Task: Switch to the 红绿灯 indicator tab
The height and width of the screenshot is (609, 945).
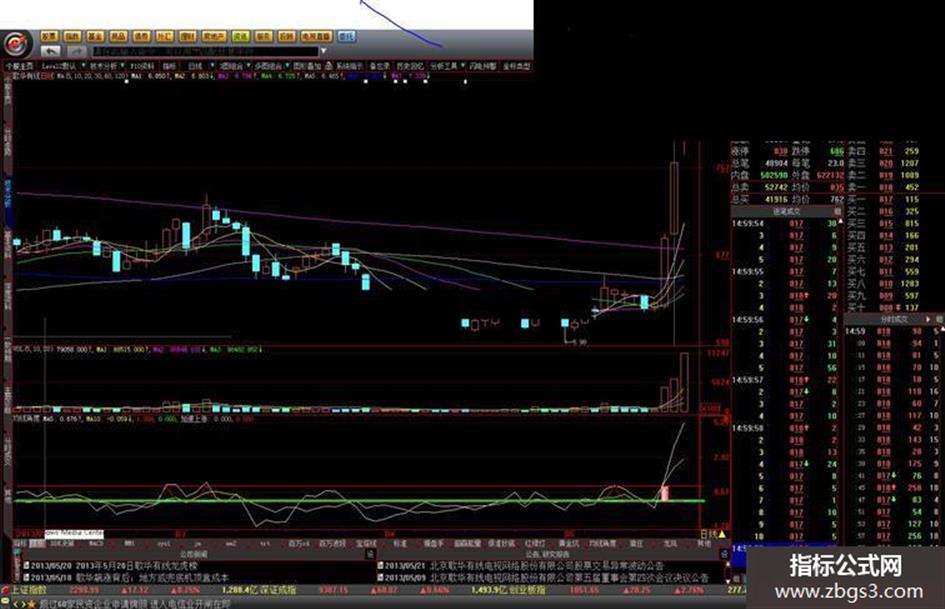Action: 535,543
